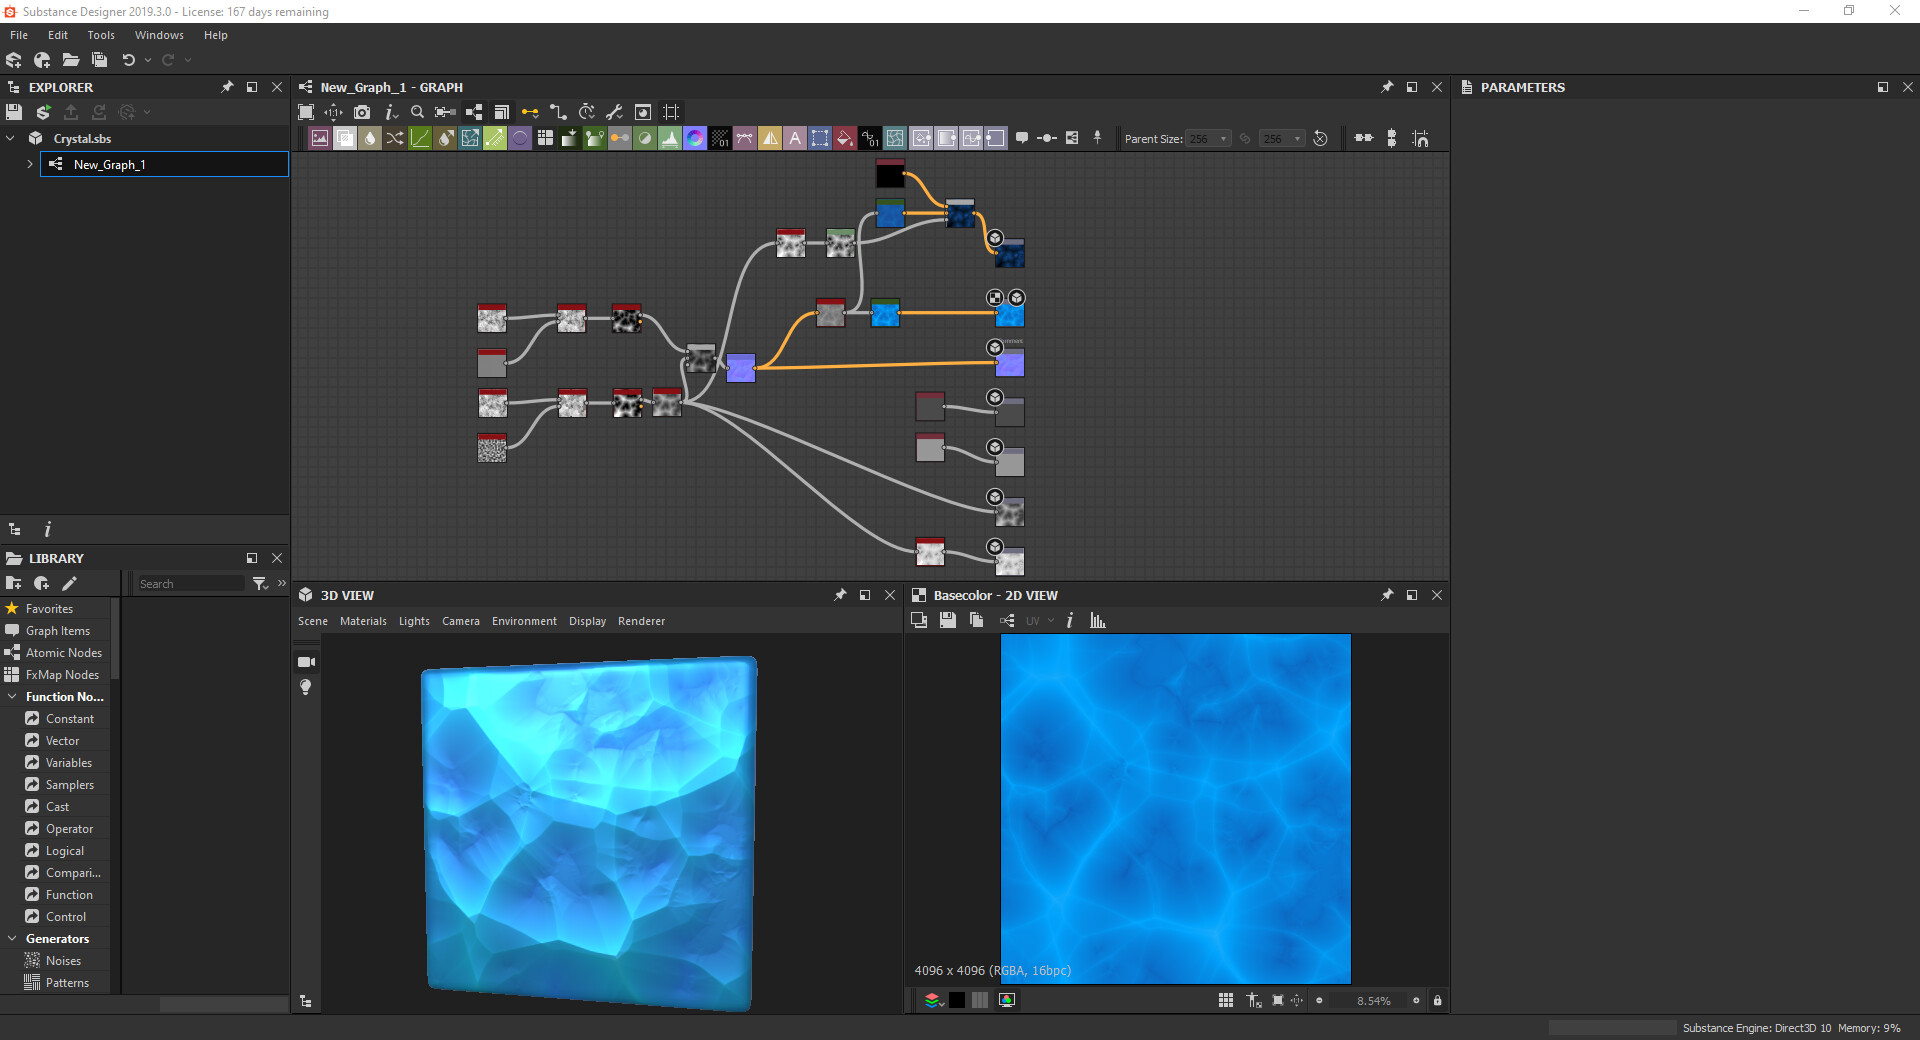1920x1040 pixels.
Task: Open the Tools menu
Action: 101,35
